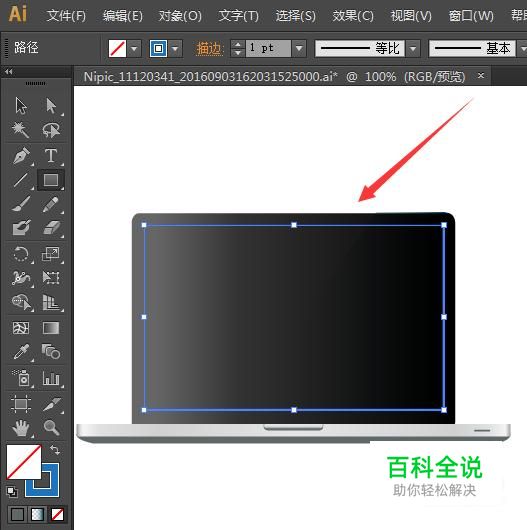Close the Nipic document tab

click(x=481, y=75)
